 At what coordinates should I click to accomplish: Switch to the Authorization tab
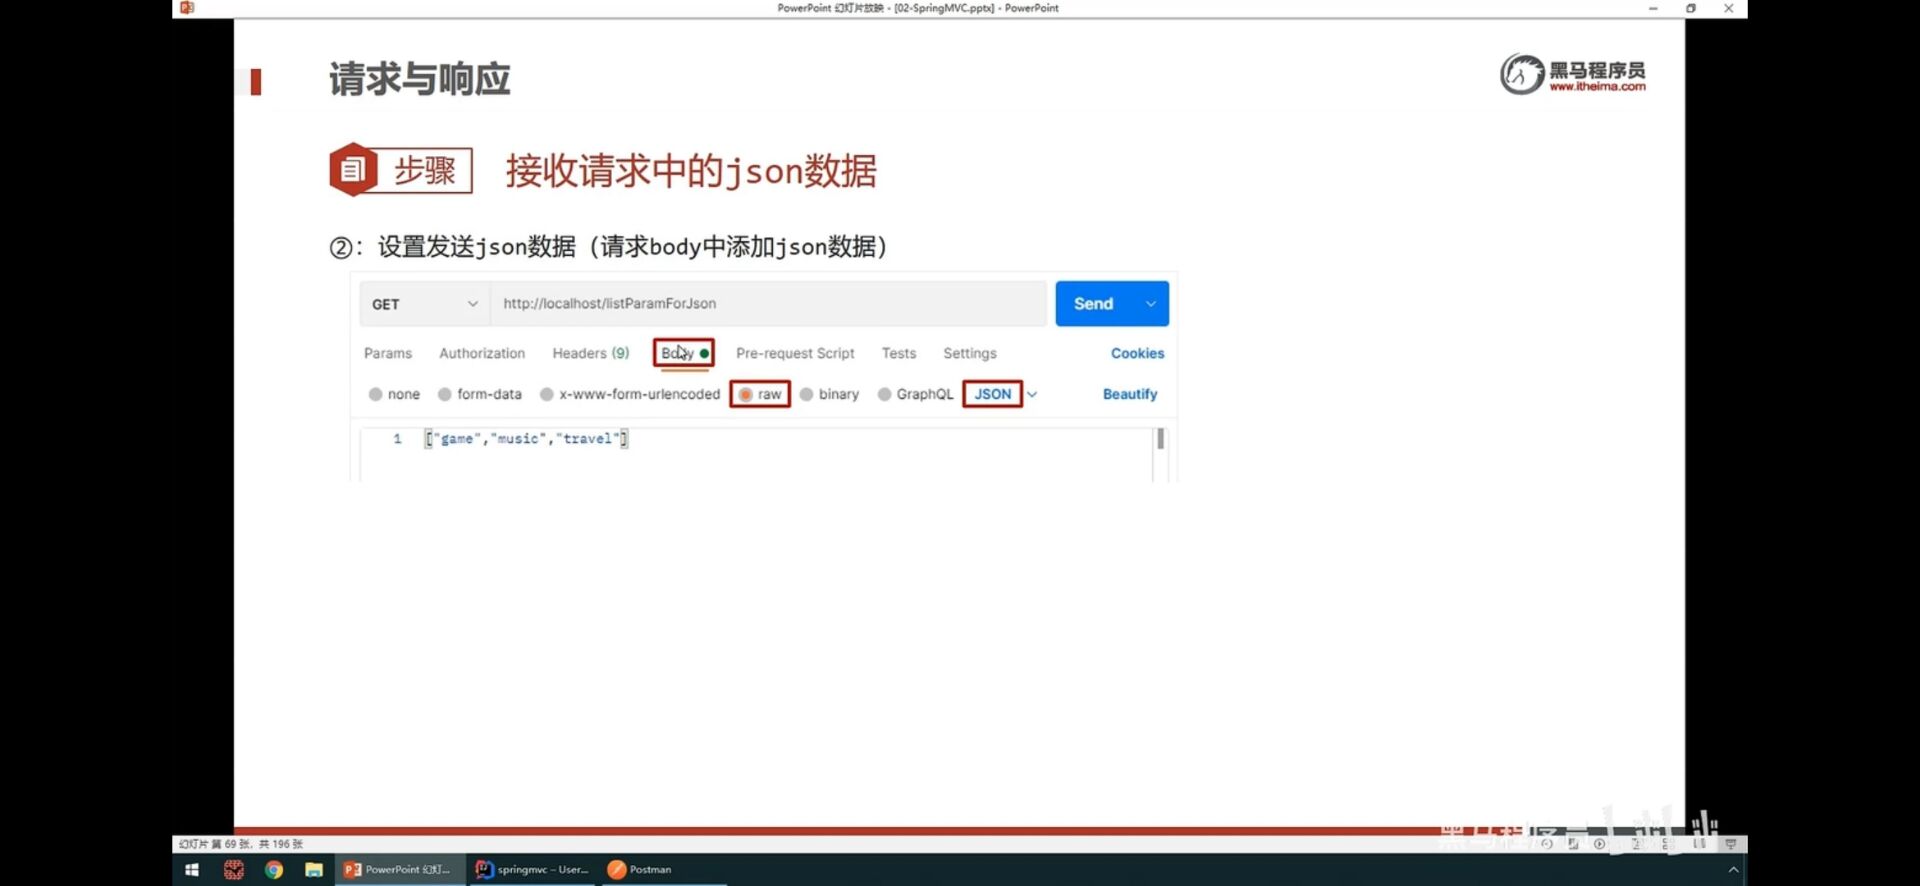[482, 353]
